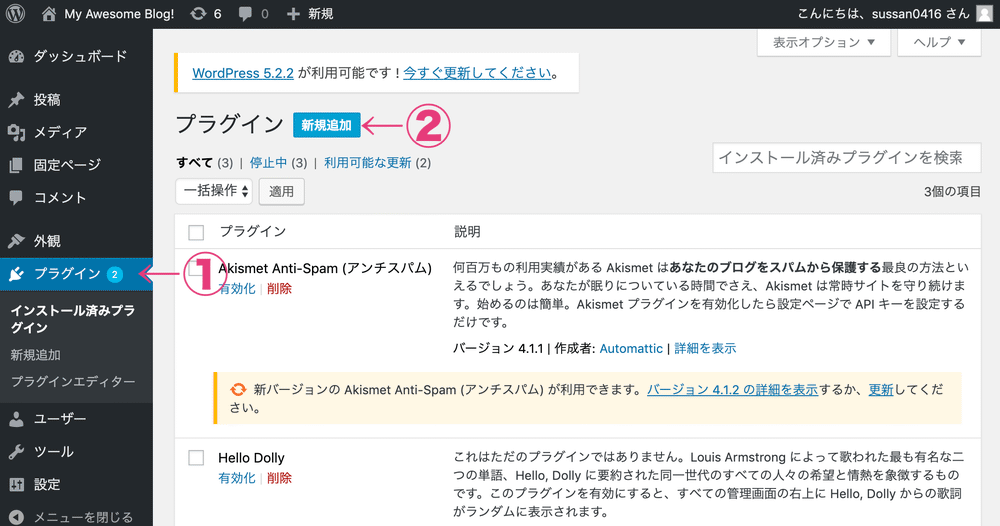This screenshot has width=1000, height=526.
Task: Open the updates icon showing 6
Action: coord(198,13)
